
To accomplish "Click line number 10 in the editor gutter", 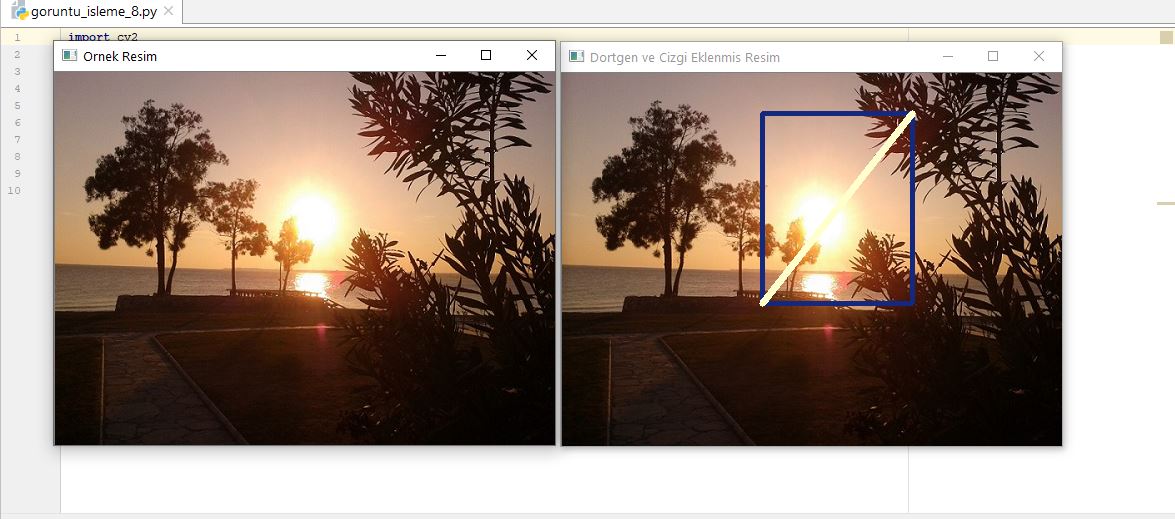I will [14, 190].
